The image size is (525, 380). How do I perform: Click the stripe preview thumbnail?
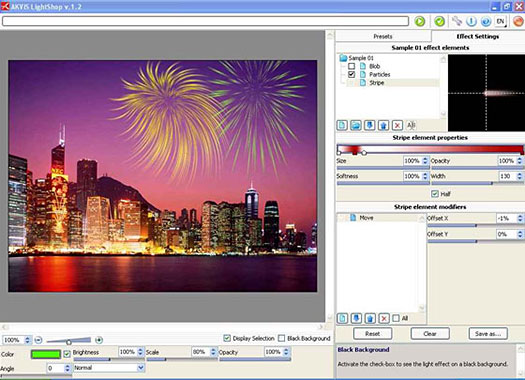[x=486, y=93]
